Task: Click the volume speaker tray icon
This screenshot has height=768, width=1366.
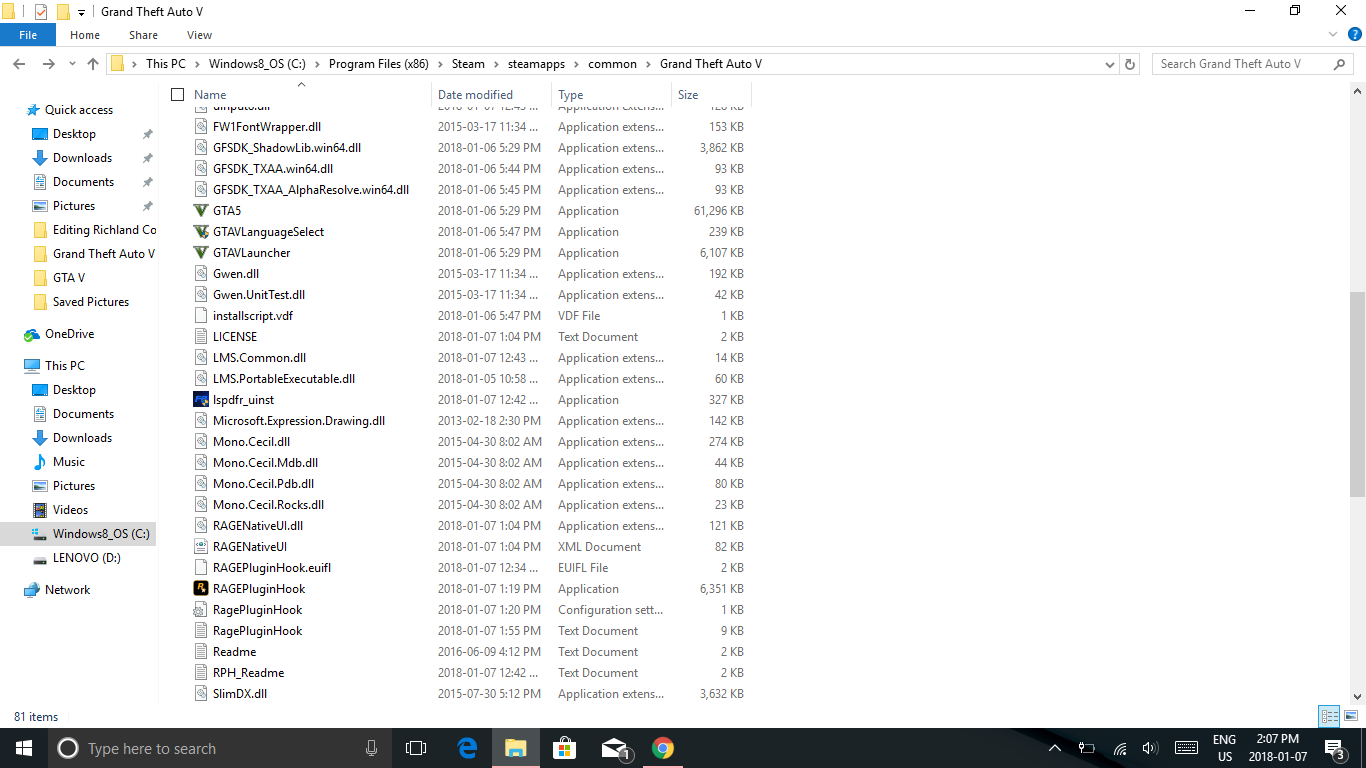Action: click(1150, 748)
